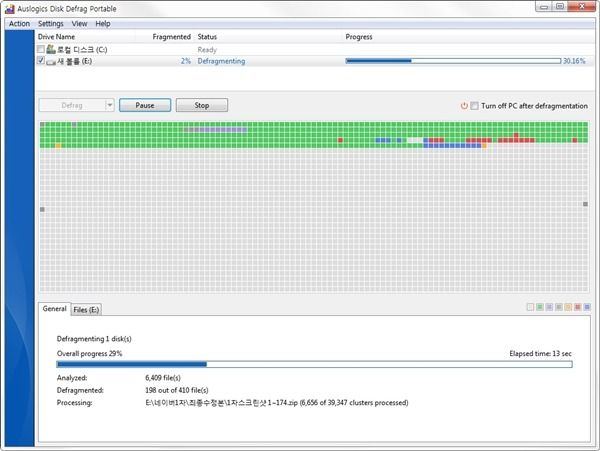Click the red power icon
The width and height of the screenshot is (600, 451).
coord(464,106)
